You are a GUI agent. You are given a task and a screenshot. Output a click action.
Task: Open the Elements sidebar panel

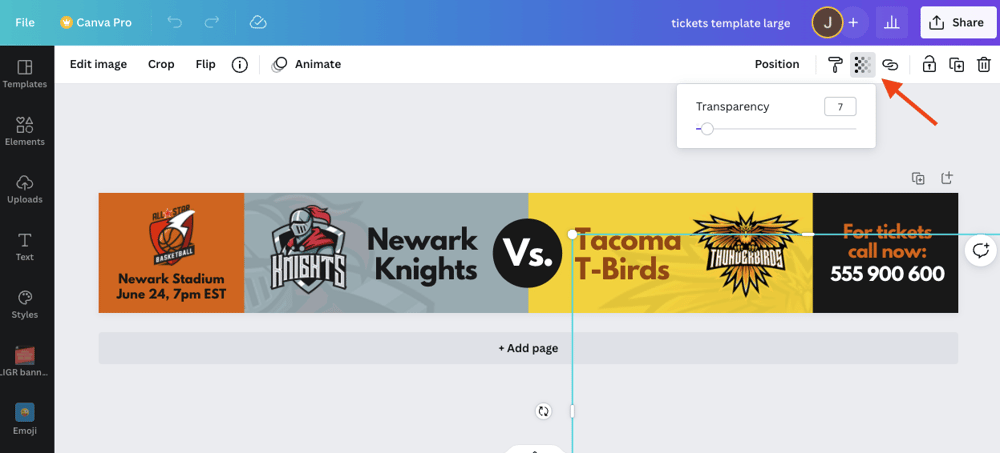pyautogui.click(x=25, y=131)
